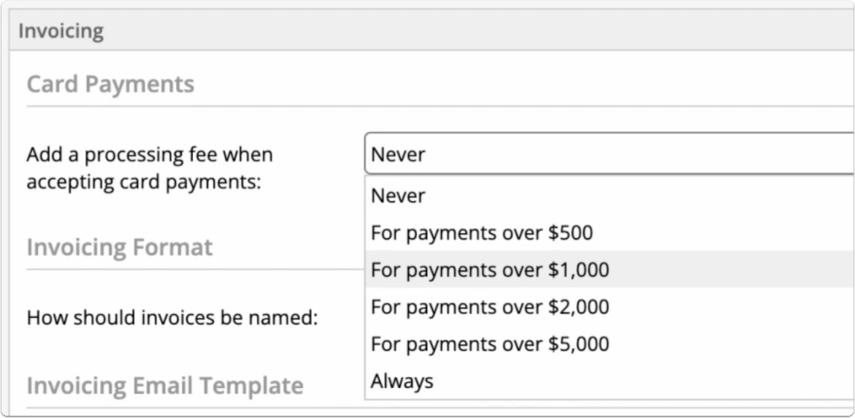The width and height of the screenshot is (855, 418).
Task: Click the Card Payments section heading
Action: [111, 84]
